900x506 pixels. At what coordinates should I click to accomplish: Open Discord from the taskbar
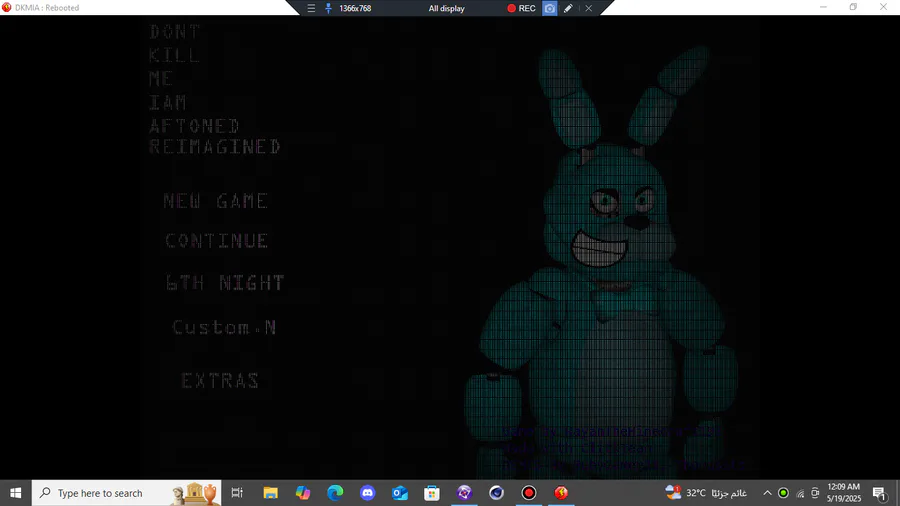pyautogui.click(x=367, y=493)
